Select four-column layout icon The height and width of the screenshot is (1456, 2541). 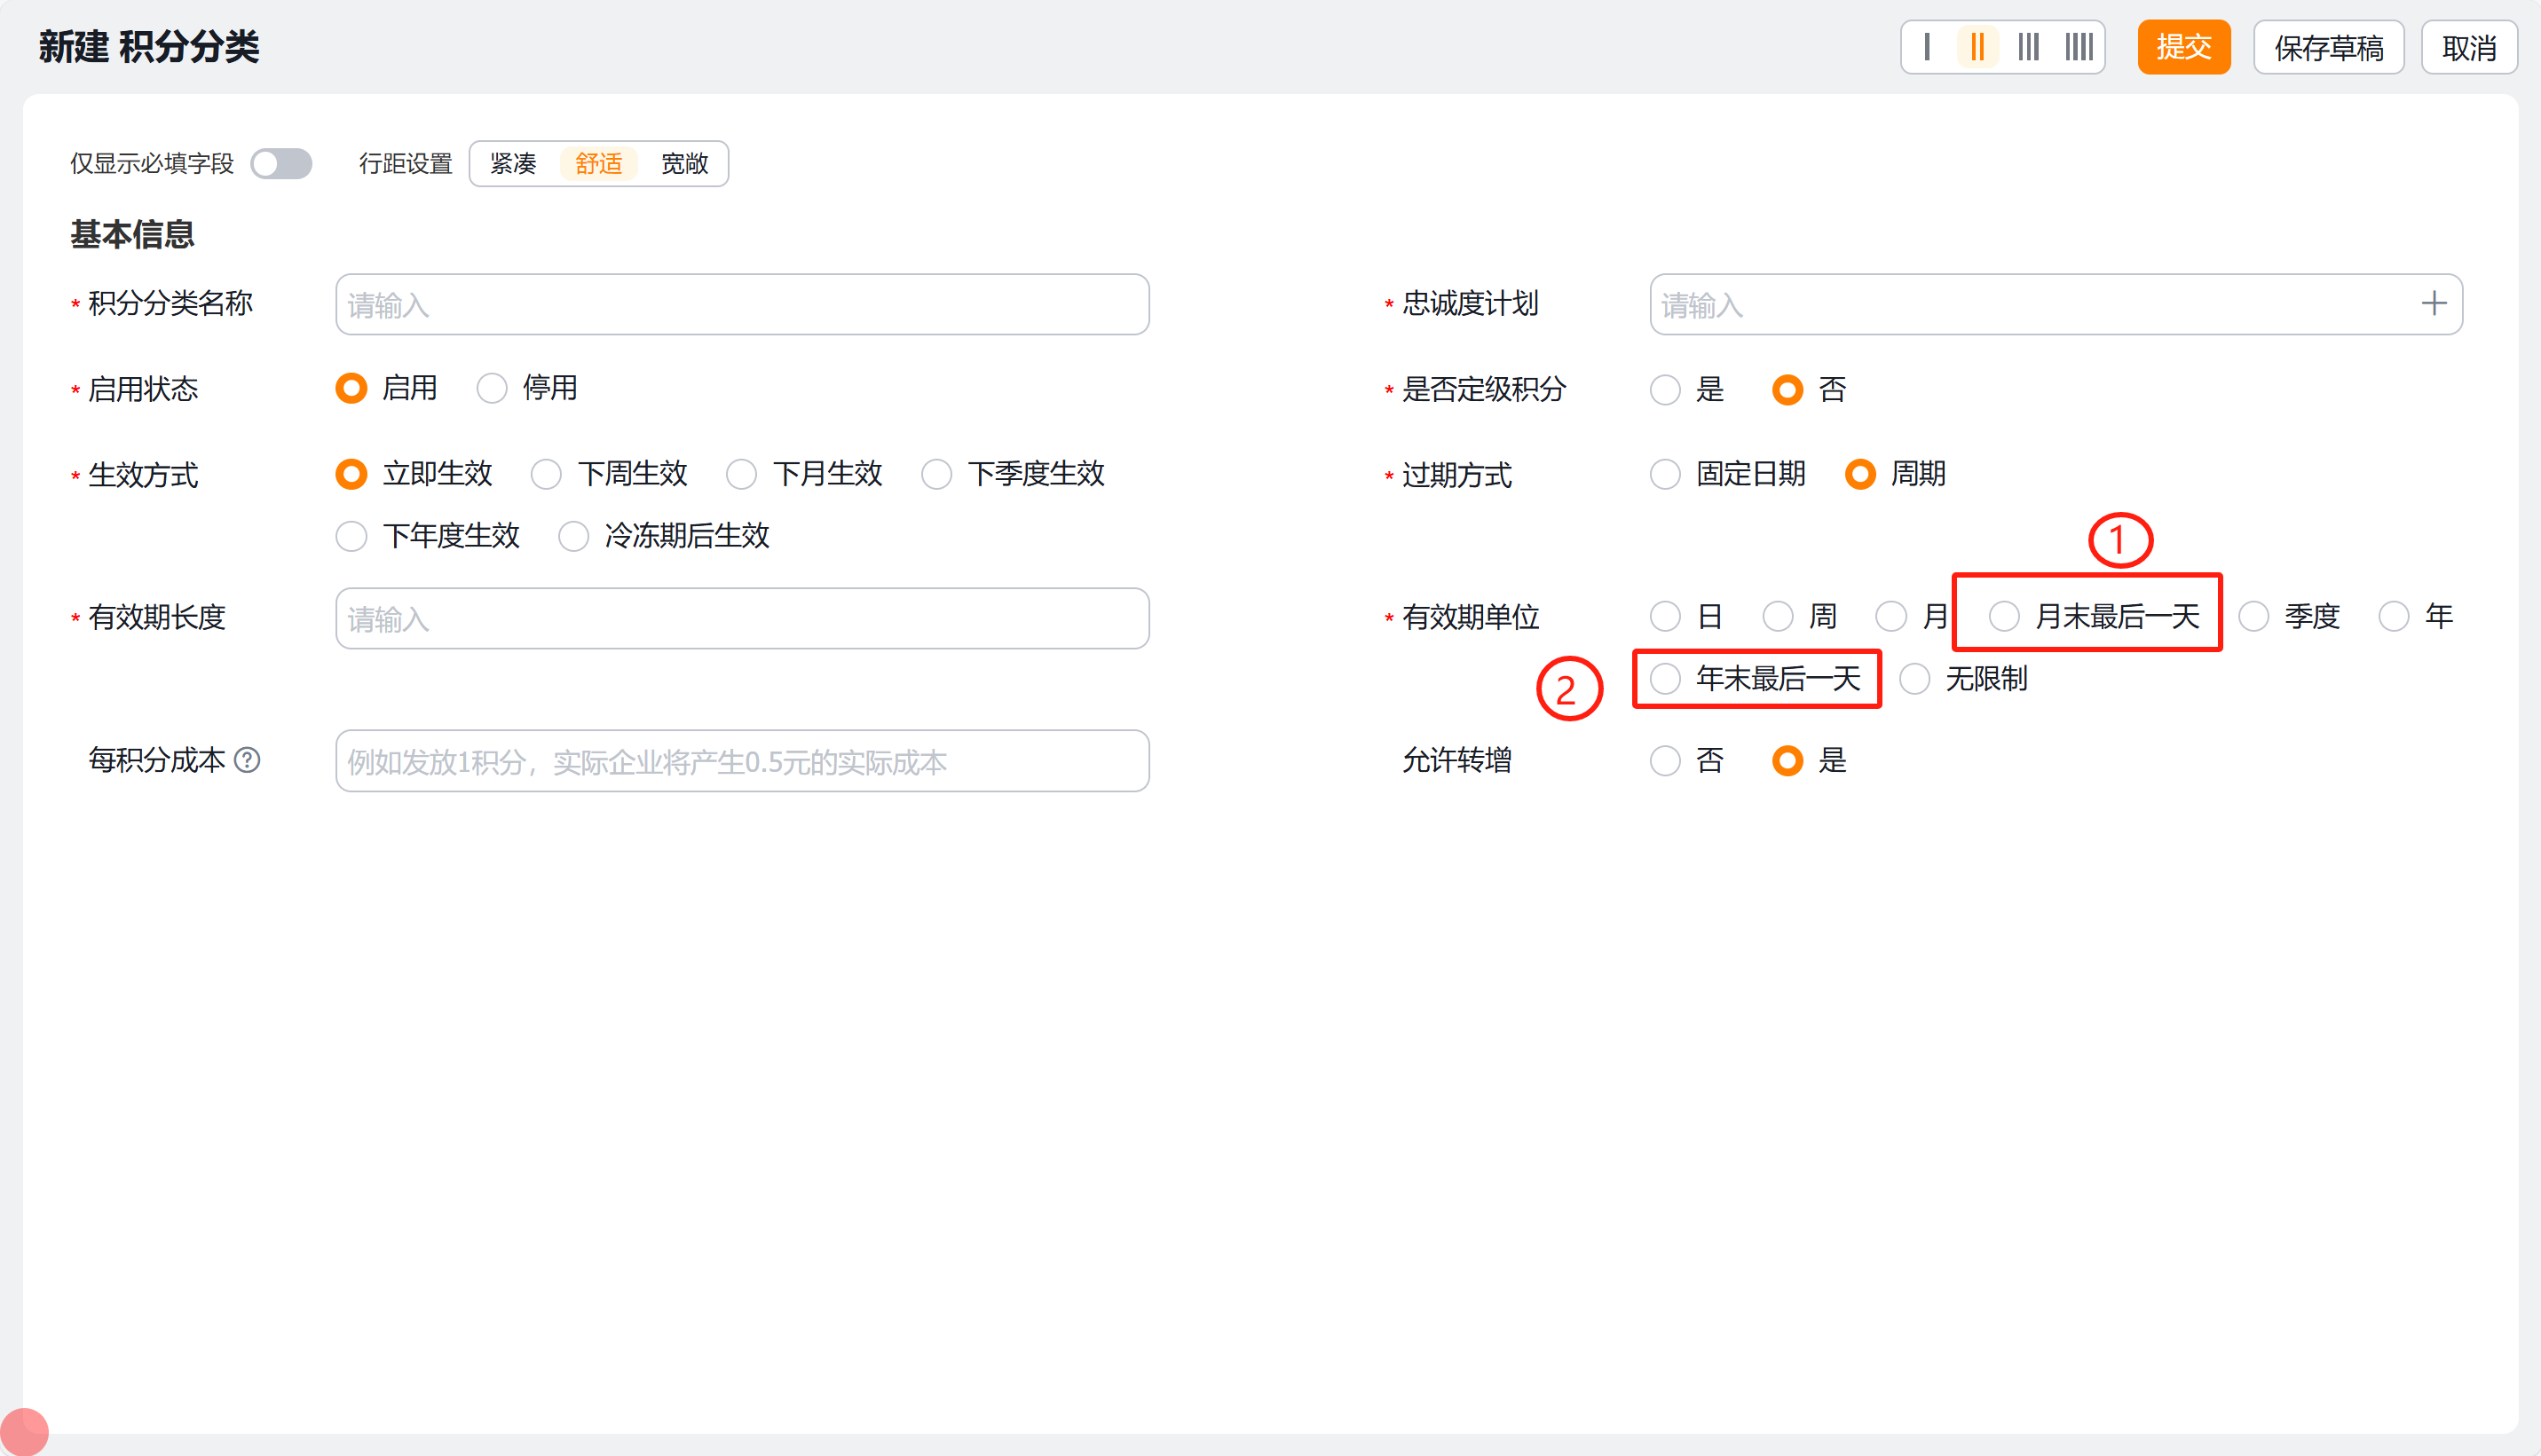[x=2079, y=47]
